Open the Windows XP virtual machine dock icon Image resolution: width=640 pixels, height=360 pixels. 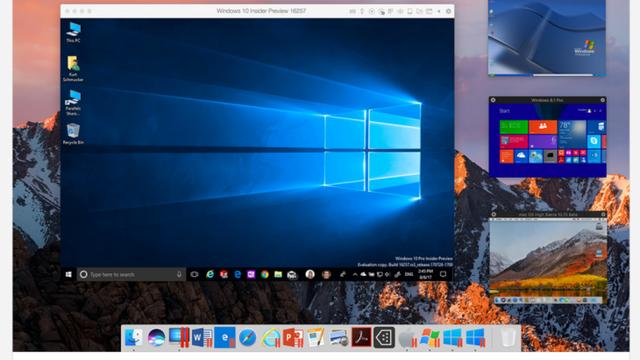(x=430, y=338)
